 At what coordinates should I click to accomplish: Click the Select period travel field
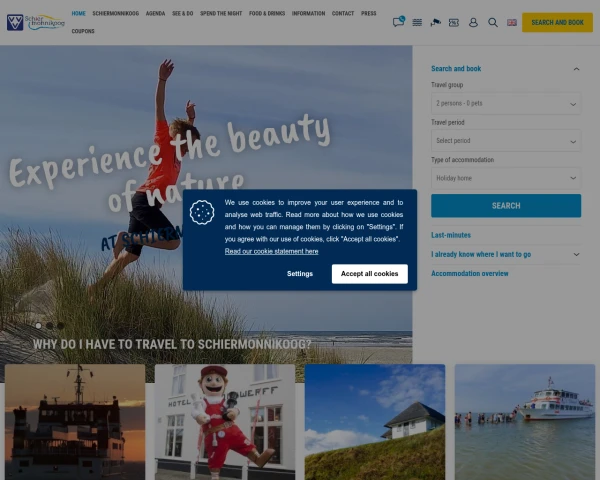point(505,140)
